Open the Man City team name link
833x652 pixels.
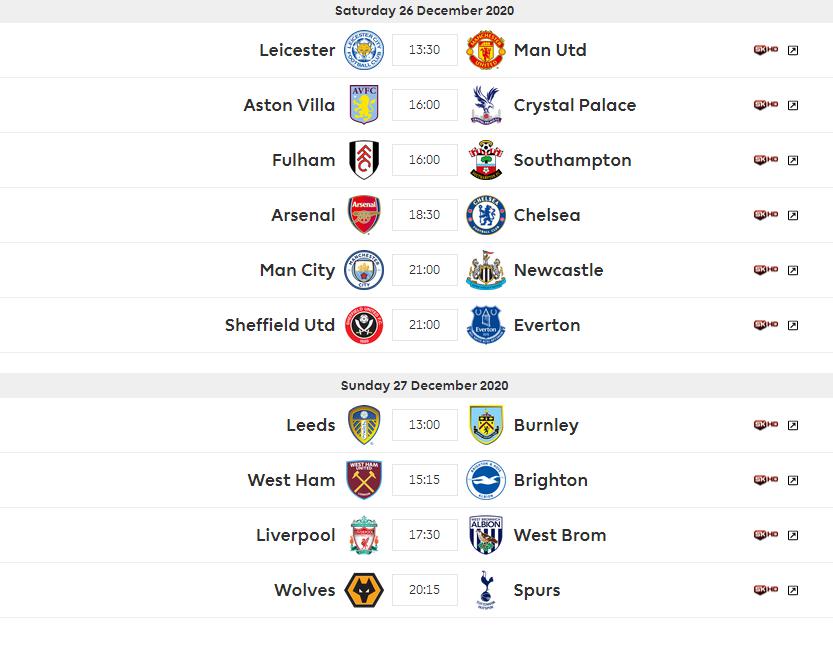pos(298,270)
